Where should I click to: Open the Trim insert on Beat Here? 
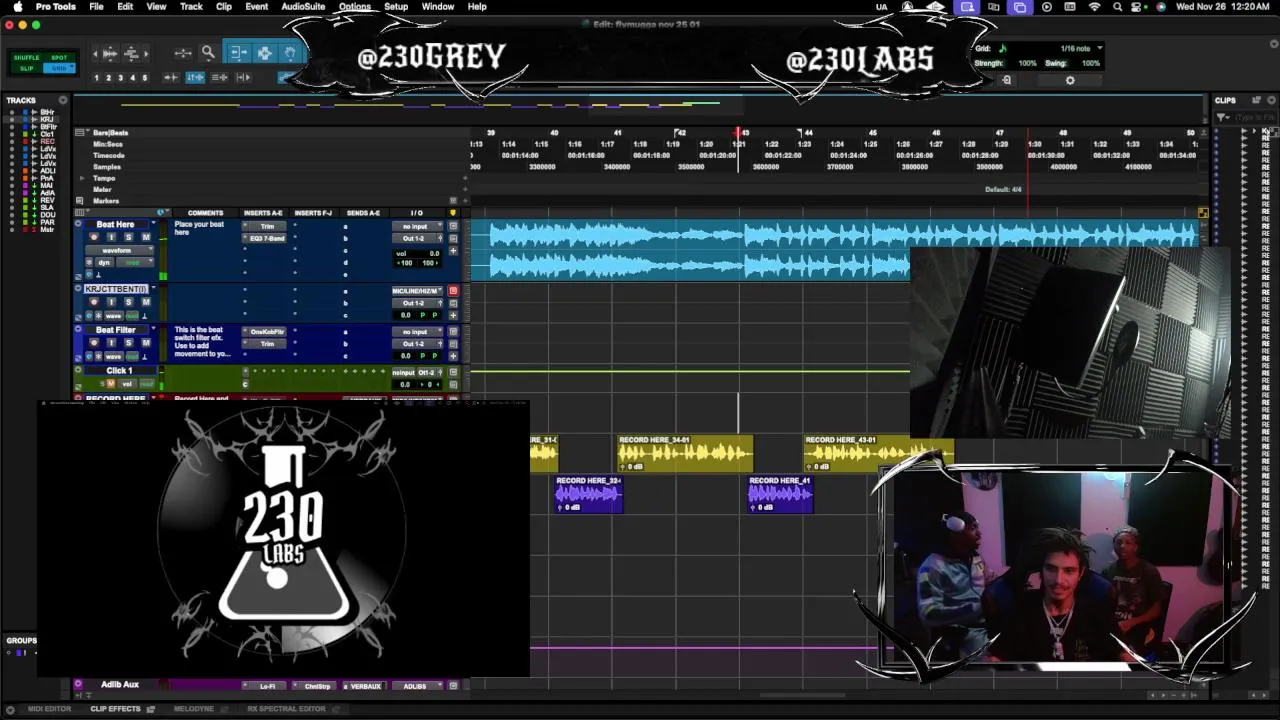(x=267, y=227)
